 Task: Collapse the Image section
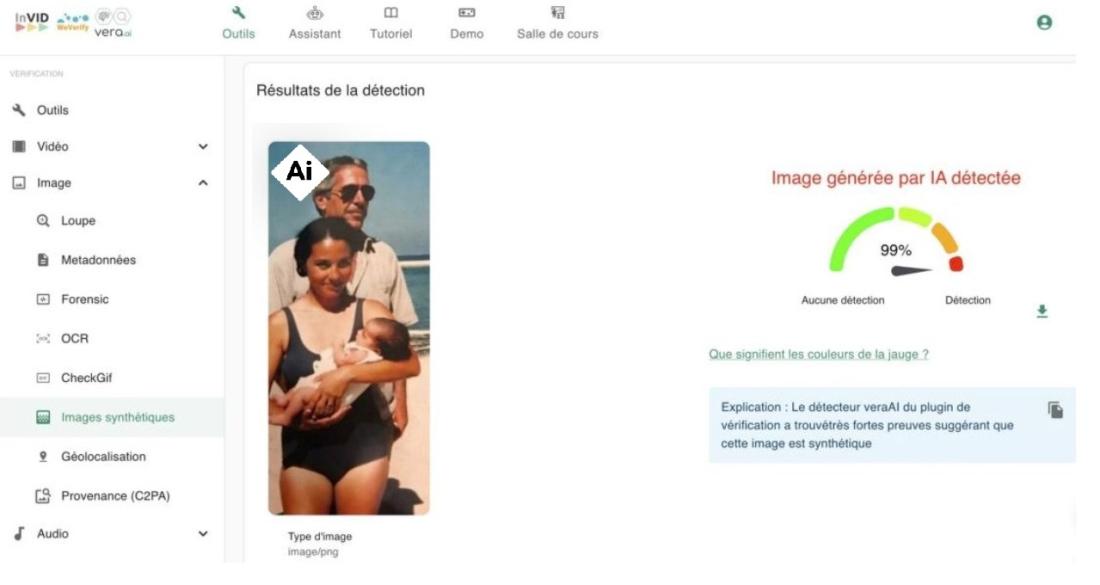point(203,183)
